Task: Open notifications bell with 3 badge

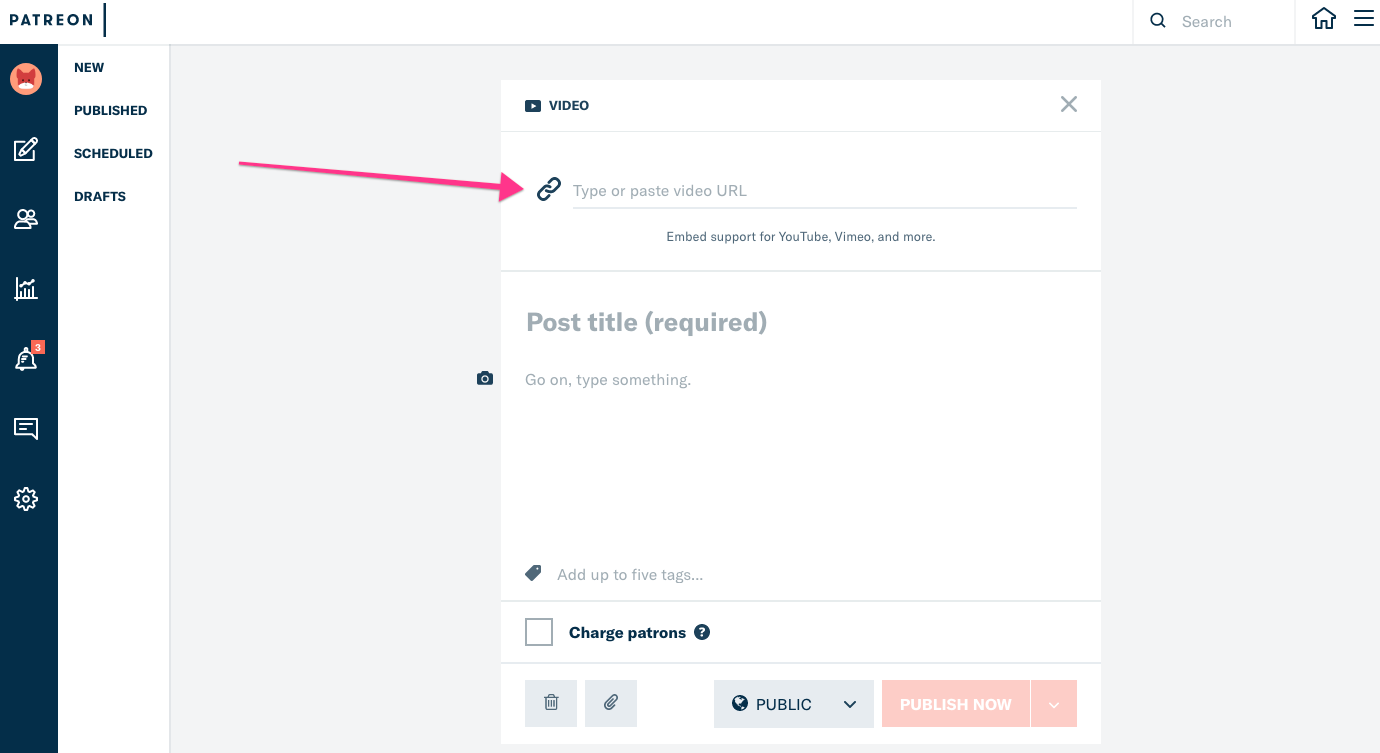Action: tap(26, 360)
